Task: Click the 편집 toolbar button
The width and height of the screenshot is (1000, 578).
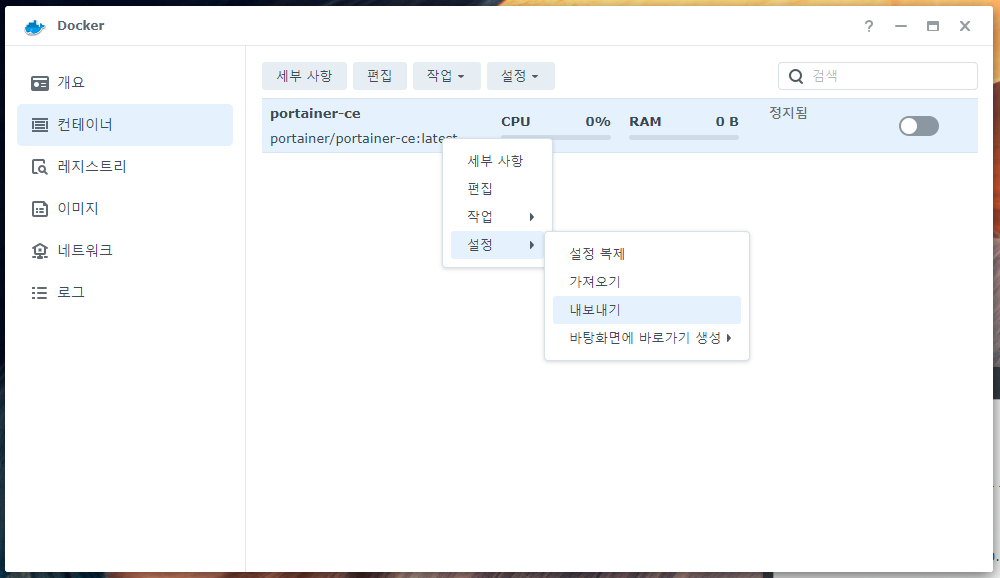Action: coord(379,76)
